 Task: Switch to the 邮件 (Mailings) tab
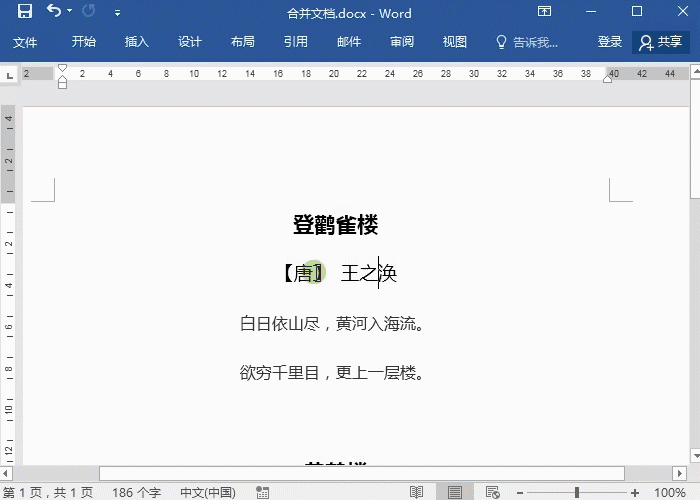click(349, 42)
